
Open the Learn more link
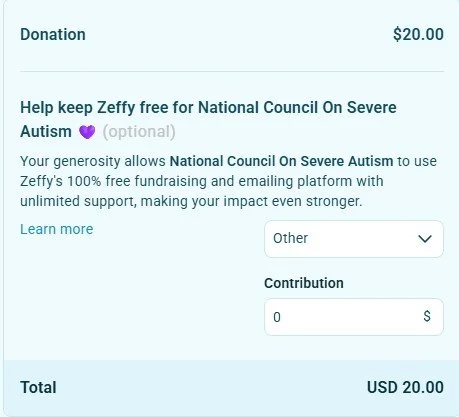[x=57, y=229]
